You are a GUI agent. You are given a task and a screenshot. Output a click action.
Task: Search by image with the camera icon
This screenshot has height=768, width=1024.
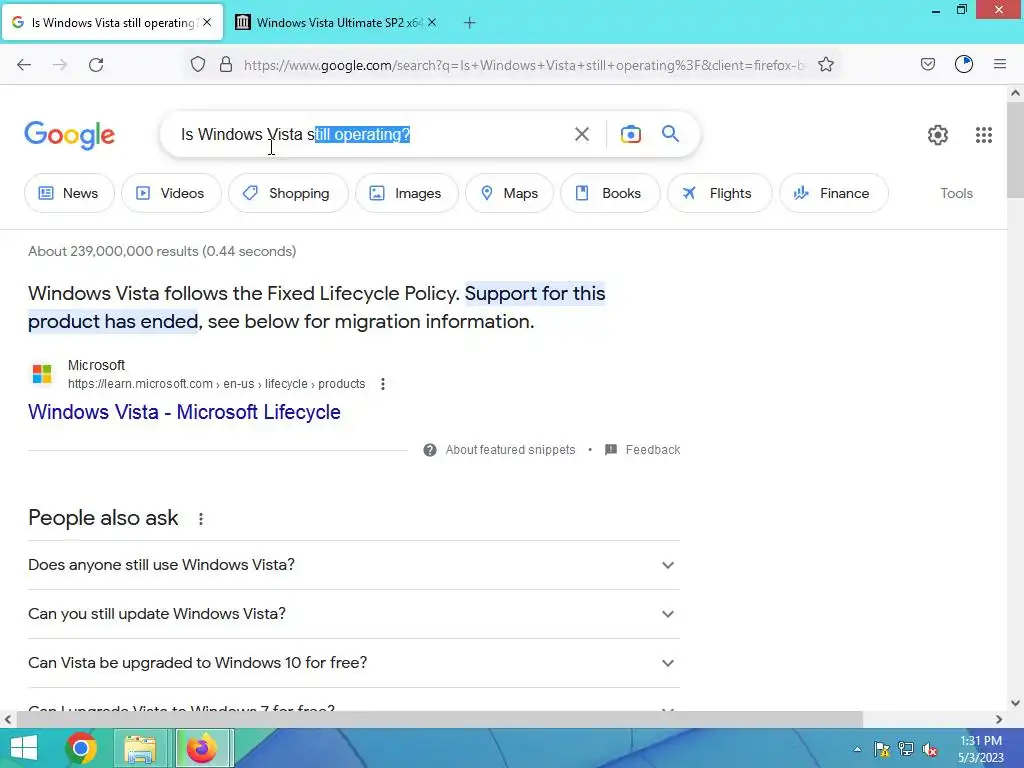630,135
